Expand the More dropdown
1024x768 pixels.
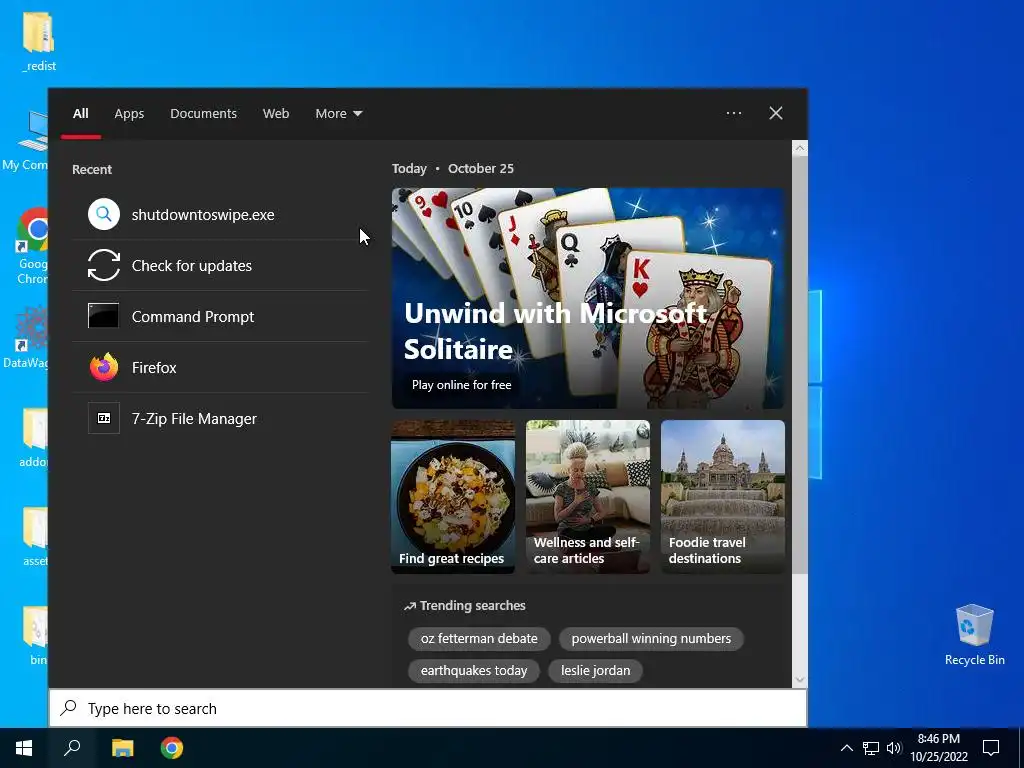click(x=338, y=113)
